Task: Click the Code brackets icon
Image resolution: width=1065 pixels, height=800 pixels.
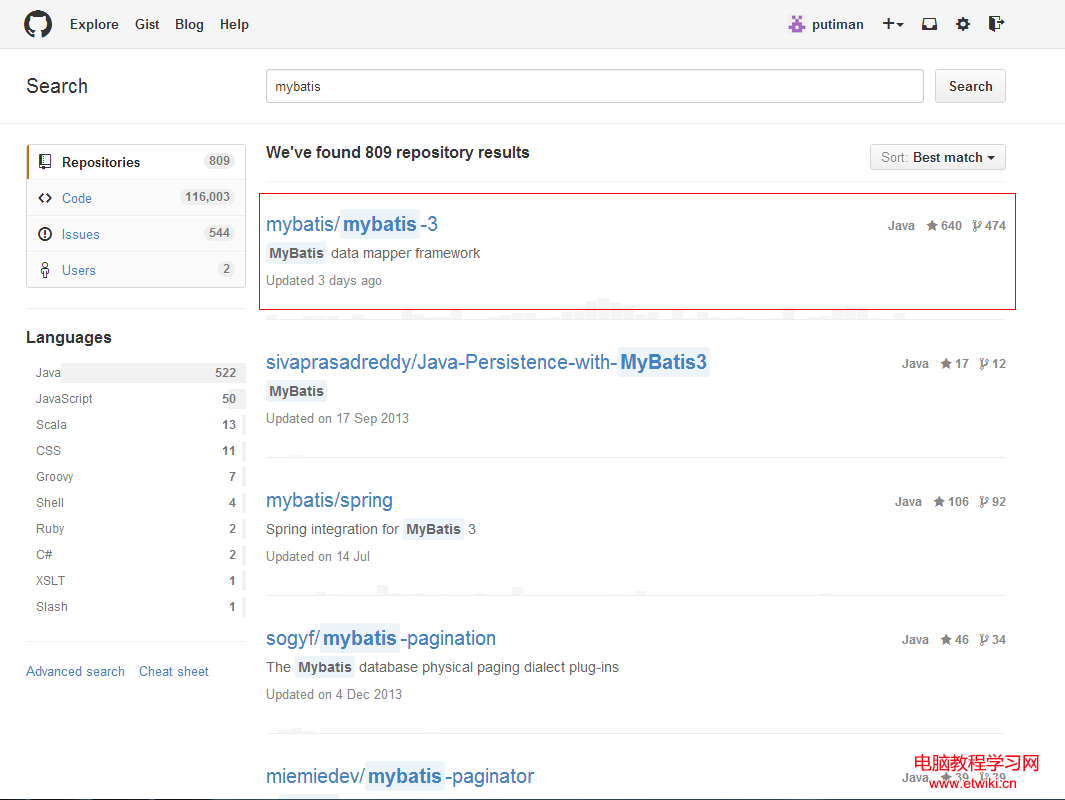Action: tap(45, 198)
